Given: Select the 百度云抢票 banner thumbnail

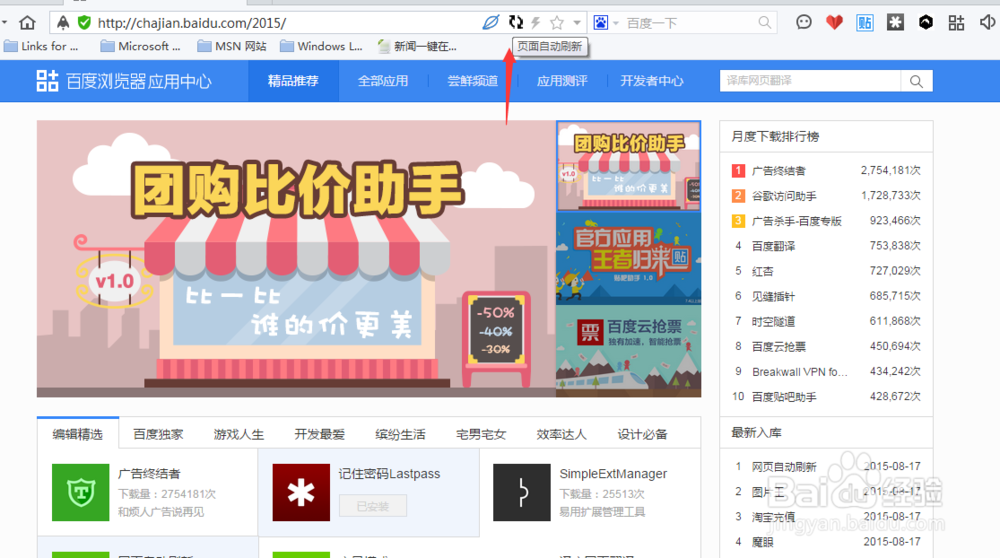Looking at the screenshot, I should [x=628, y=351].
